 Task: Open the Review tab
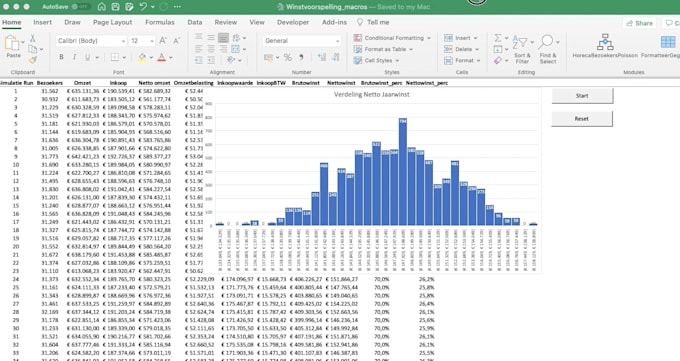(226, 22)
